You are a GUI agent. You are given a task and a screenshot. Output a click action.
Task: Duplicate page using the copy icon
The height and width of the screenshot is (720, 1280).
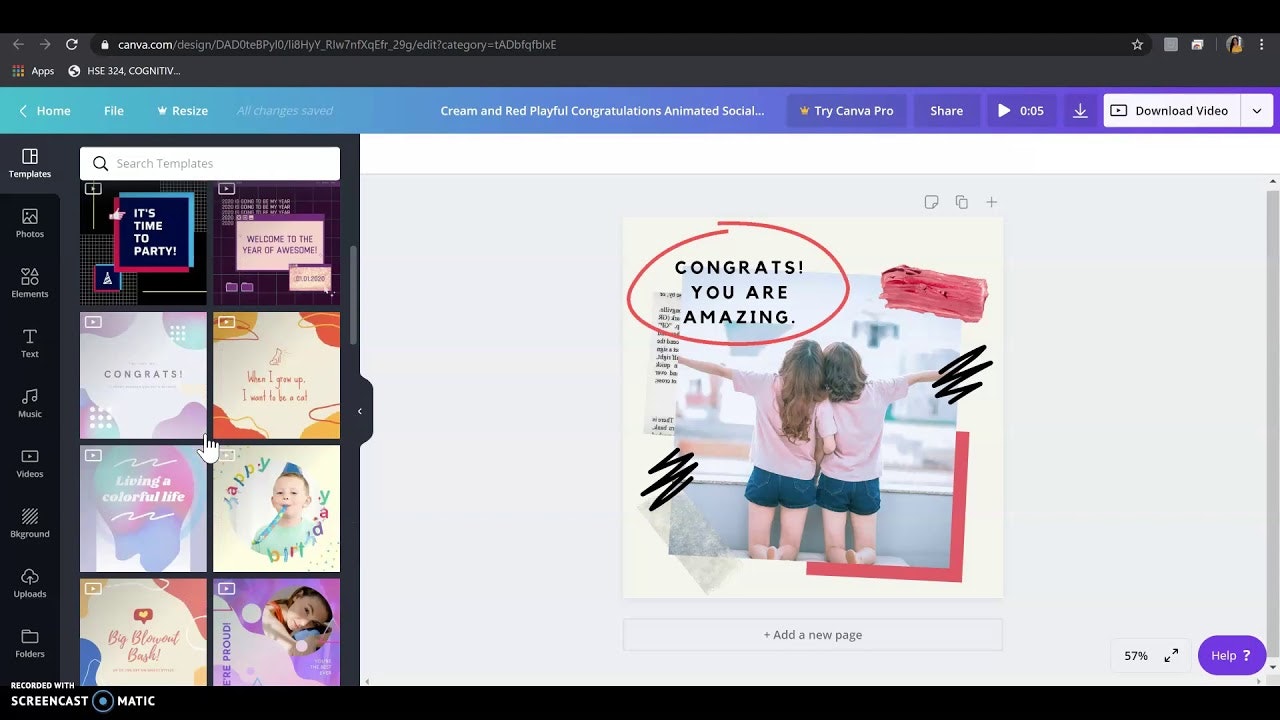[x=961, y=202]
